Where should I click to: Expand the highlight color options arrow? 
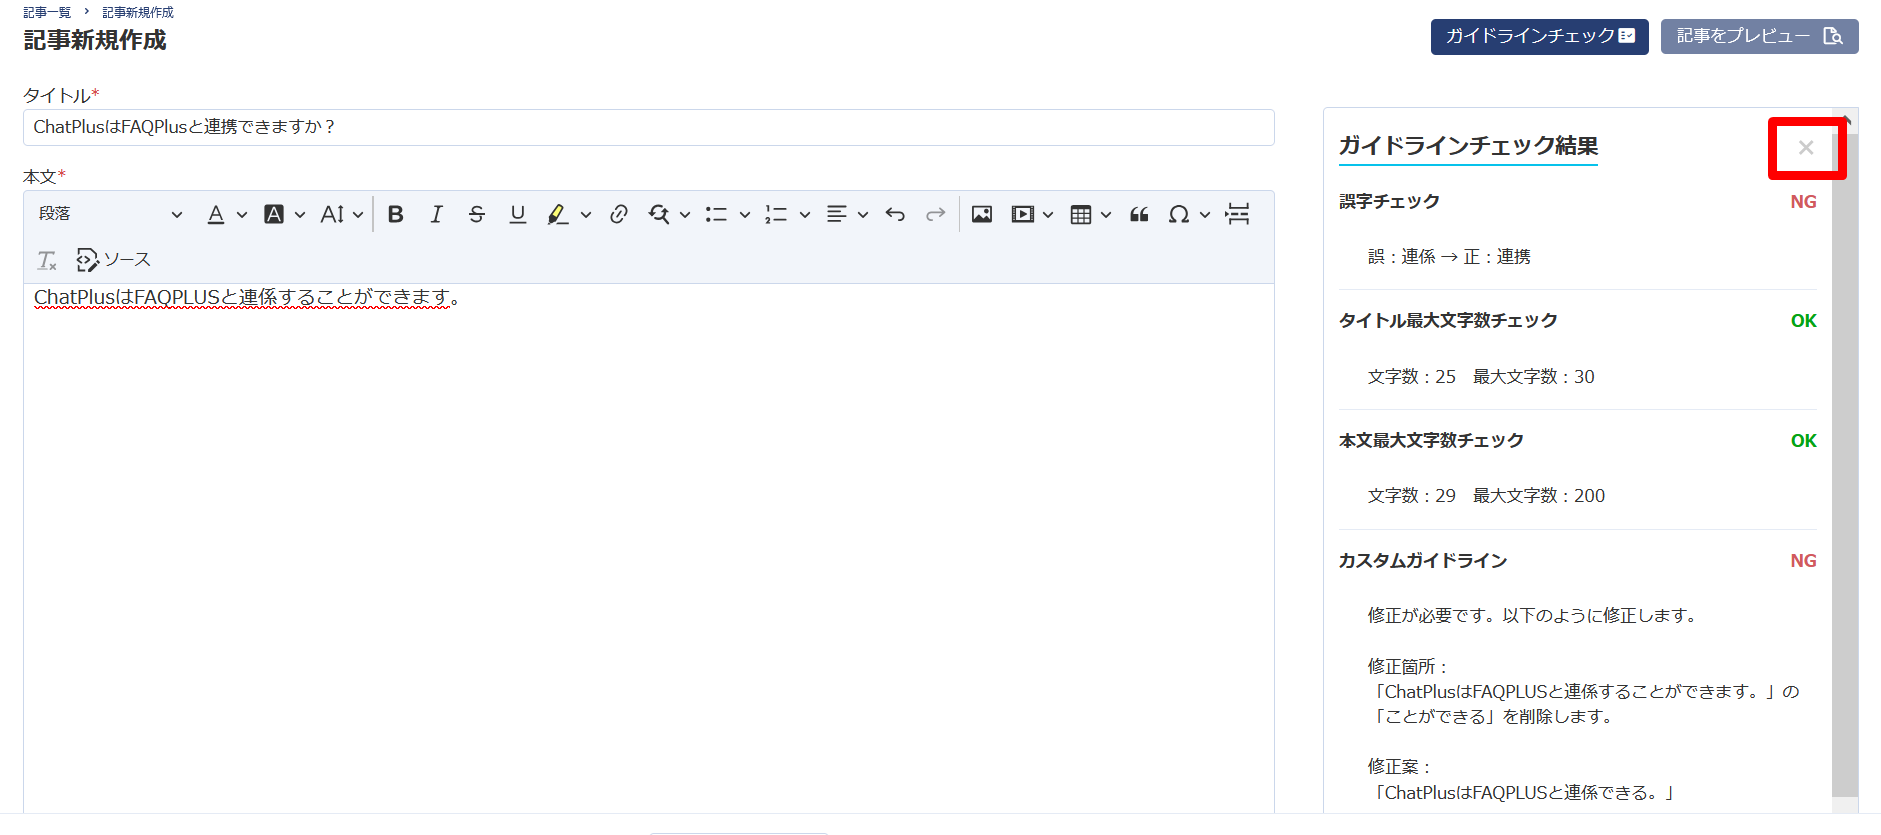(x=586, y=214)
